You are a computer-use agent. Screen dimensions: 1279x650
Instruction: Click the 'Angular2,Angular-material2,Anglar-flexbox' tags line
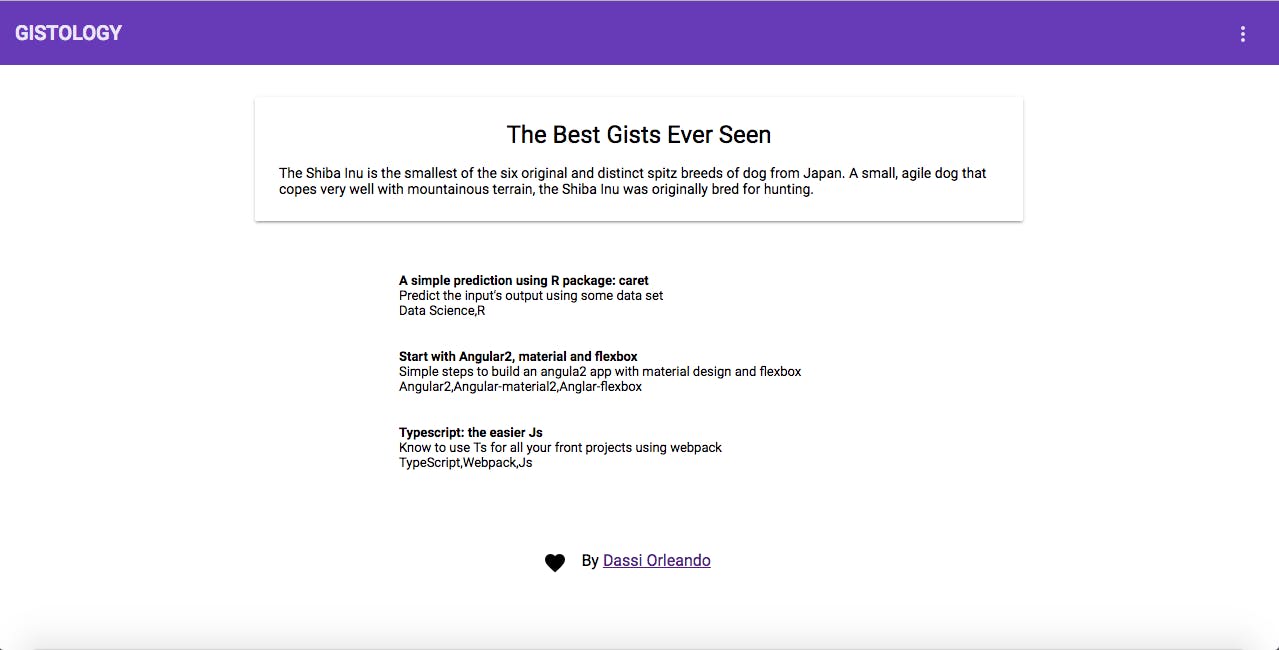tap(520, 387)
